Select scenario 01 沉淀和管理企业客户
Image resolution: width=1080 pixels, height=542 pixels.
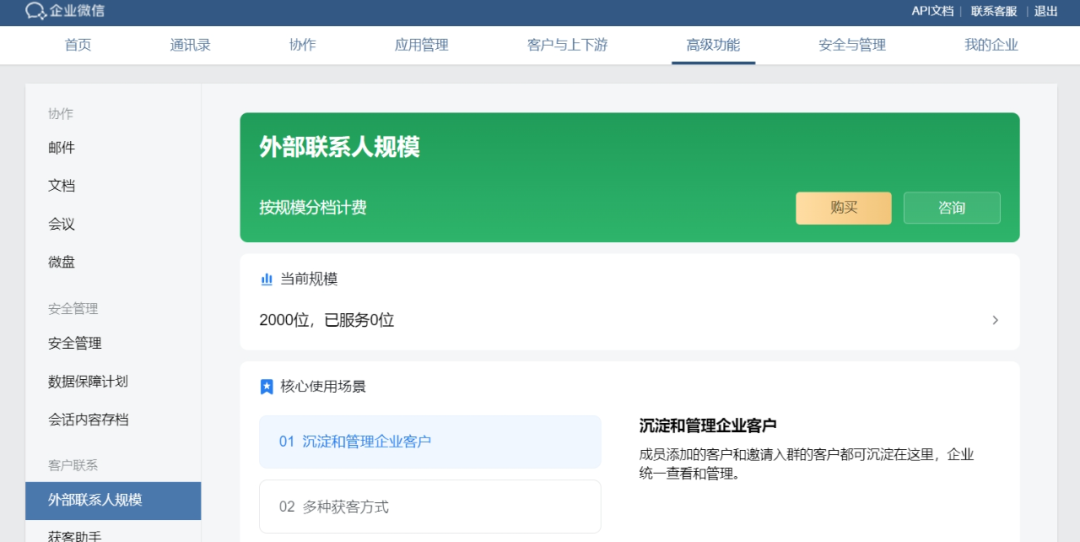(430, 441)
